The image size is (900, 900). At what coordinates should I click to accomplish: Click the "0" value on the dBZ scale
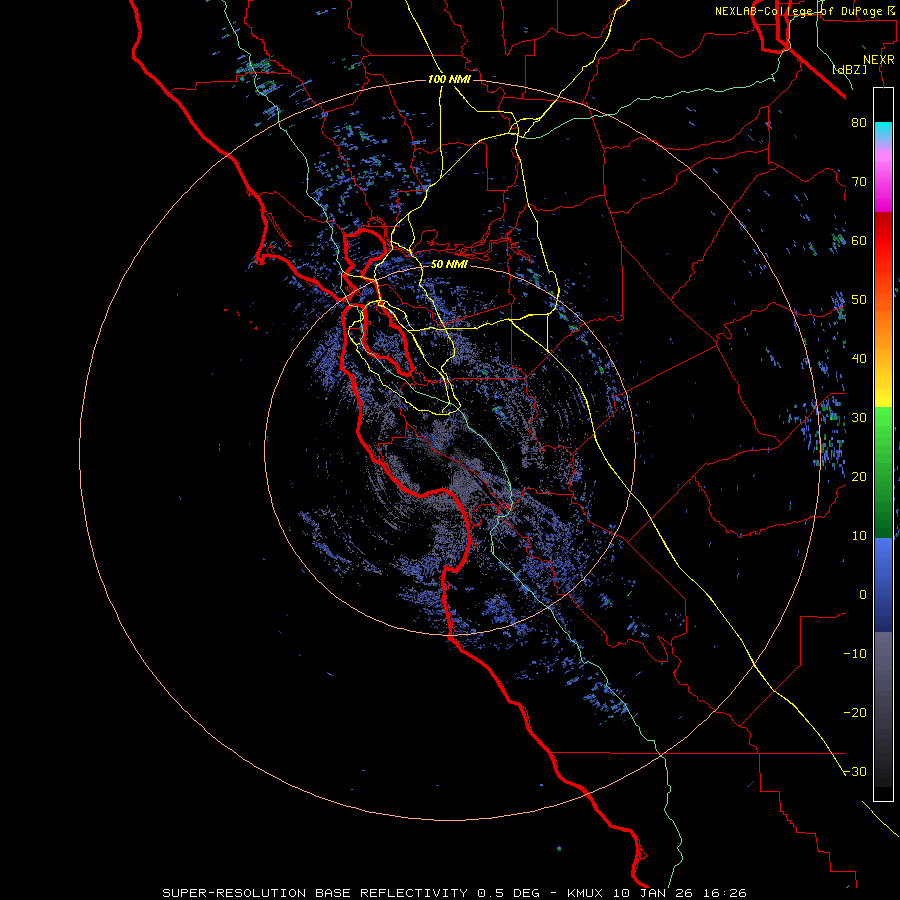pos(863,595)
